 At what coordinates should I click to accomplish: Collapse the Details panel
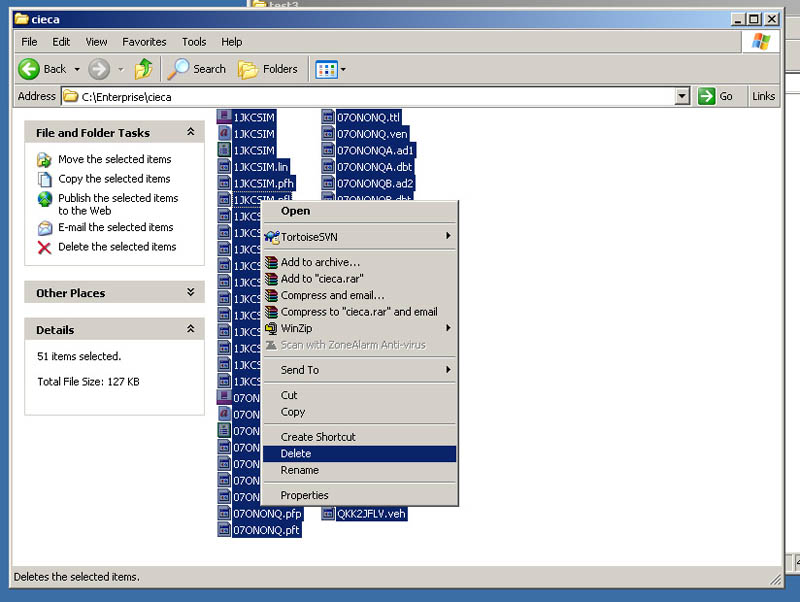(x=190, y=329)
